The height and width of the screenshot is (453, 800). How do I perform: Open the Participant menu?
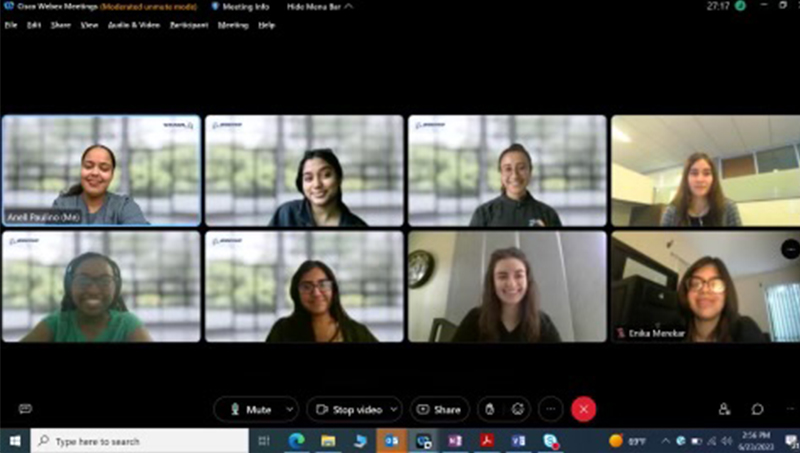189,25
